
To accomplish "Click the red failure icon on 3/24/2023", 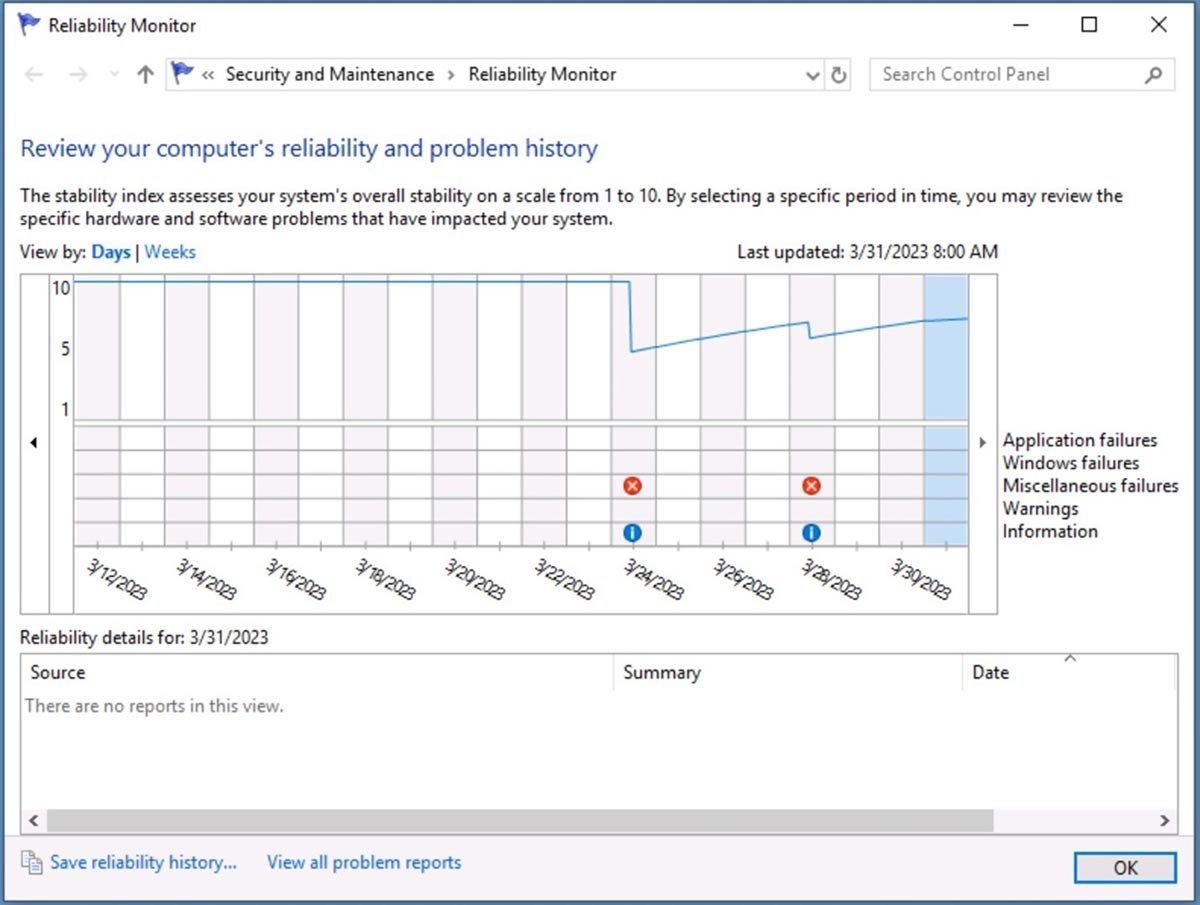I will coord(632,486).
